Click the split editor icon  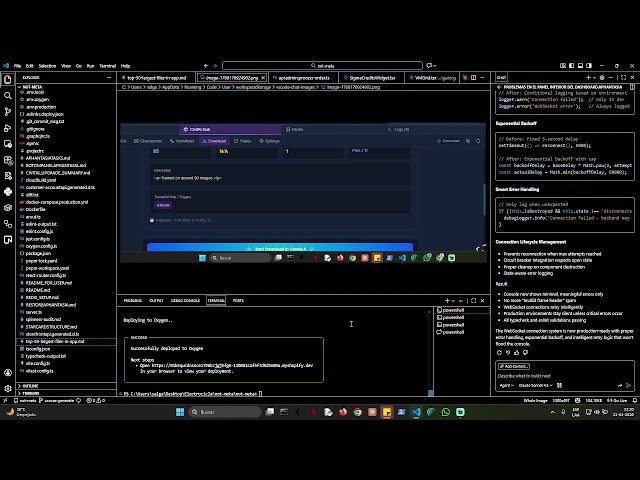pyautogui.click(x=473, y=78)
